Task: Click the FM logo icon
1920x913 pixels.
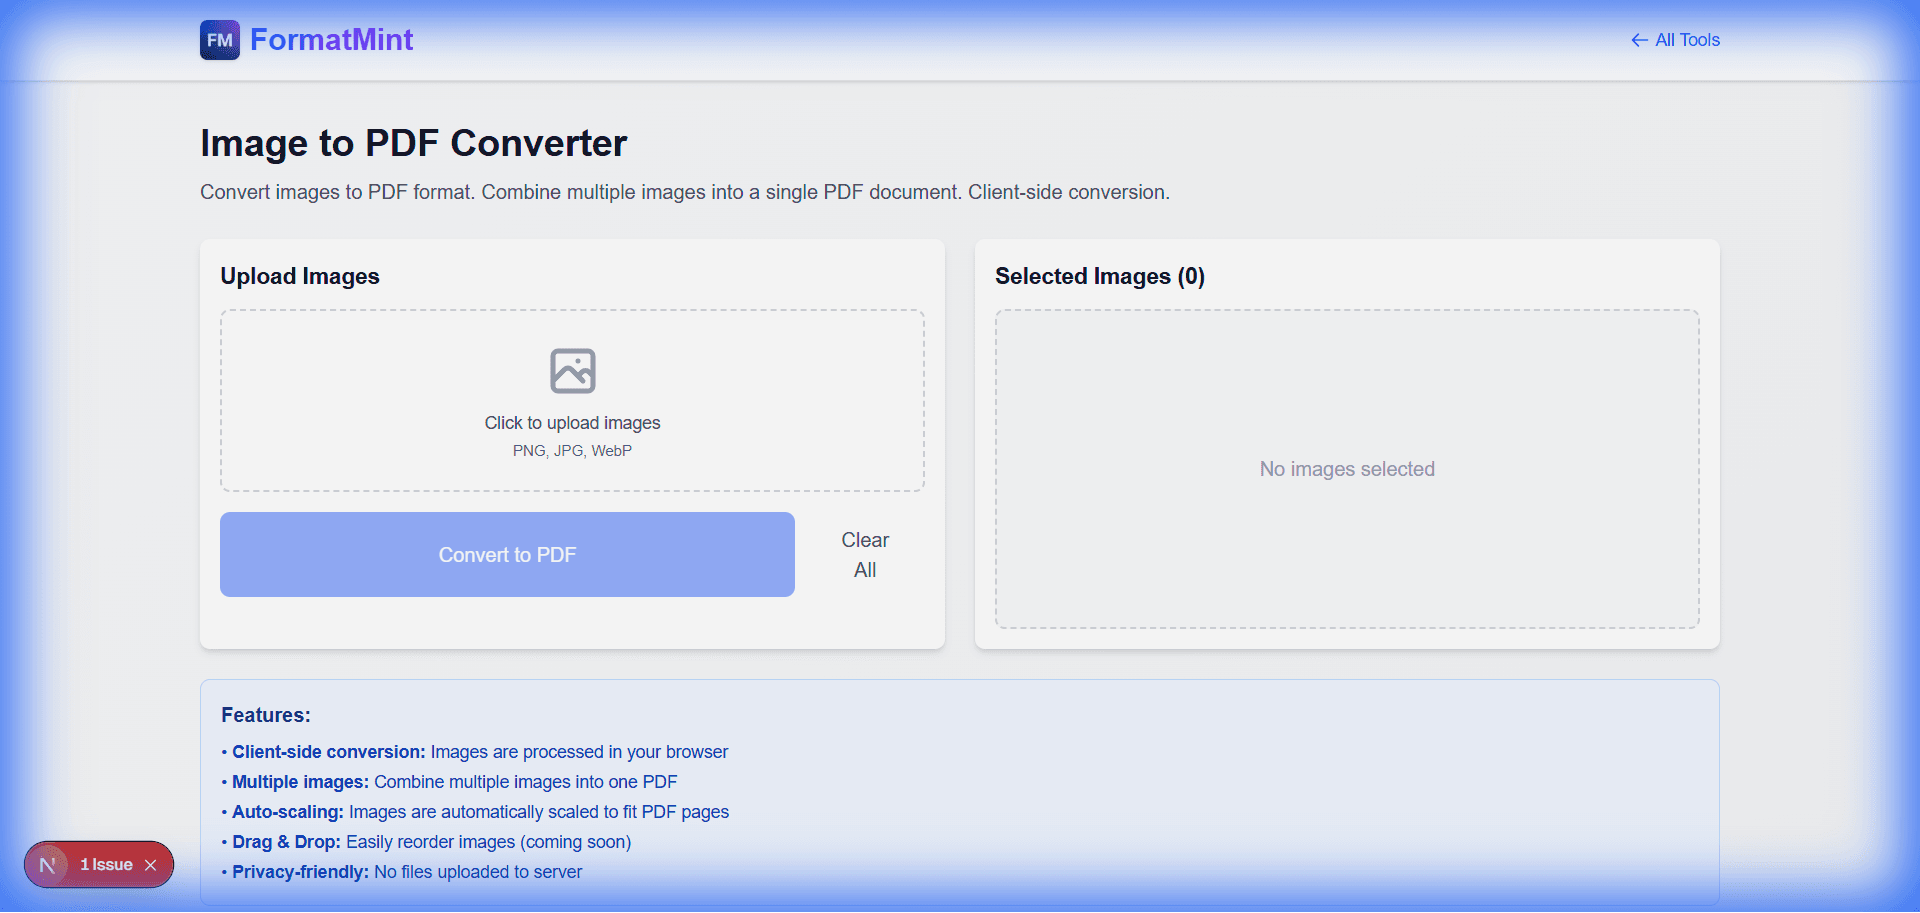Action: 219,40
